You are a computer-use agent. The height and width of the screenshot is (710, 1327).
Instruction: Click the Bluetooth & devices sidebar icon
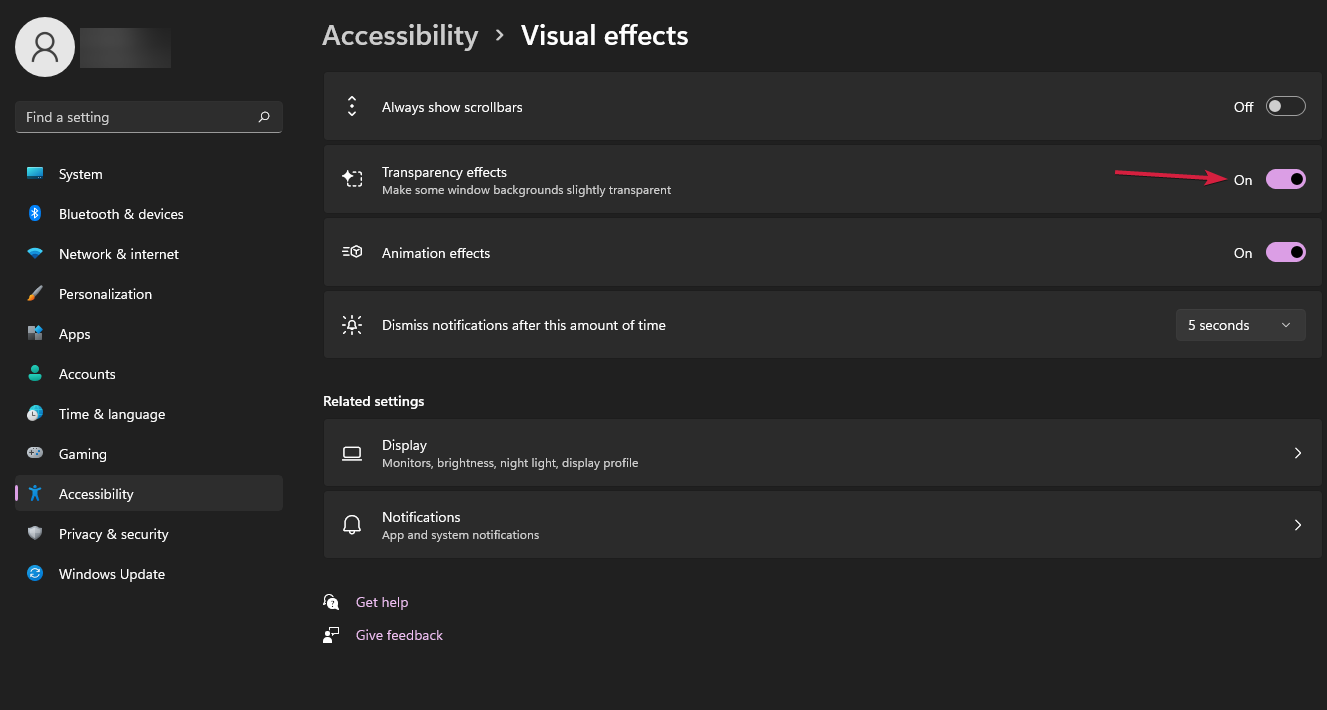(35, 214)
